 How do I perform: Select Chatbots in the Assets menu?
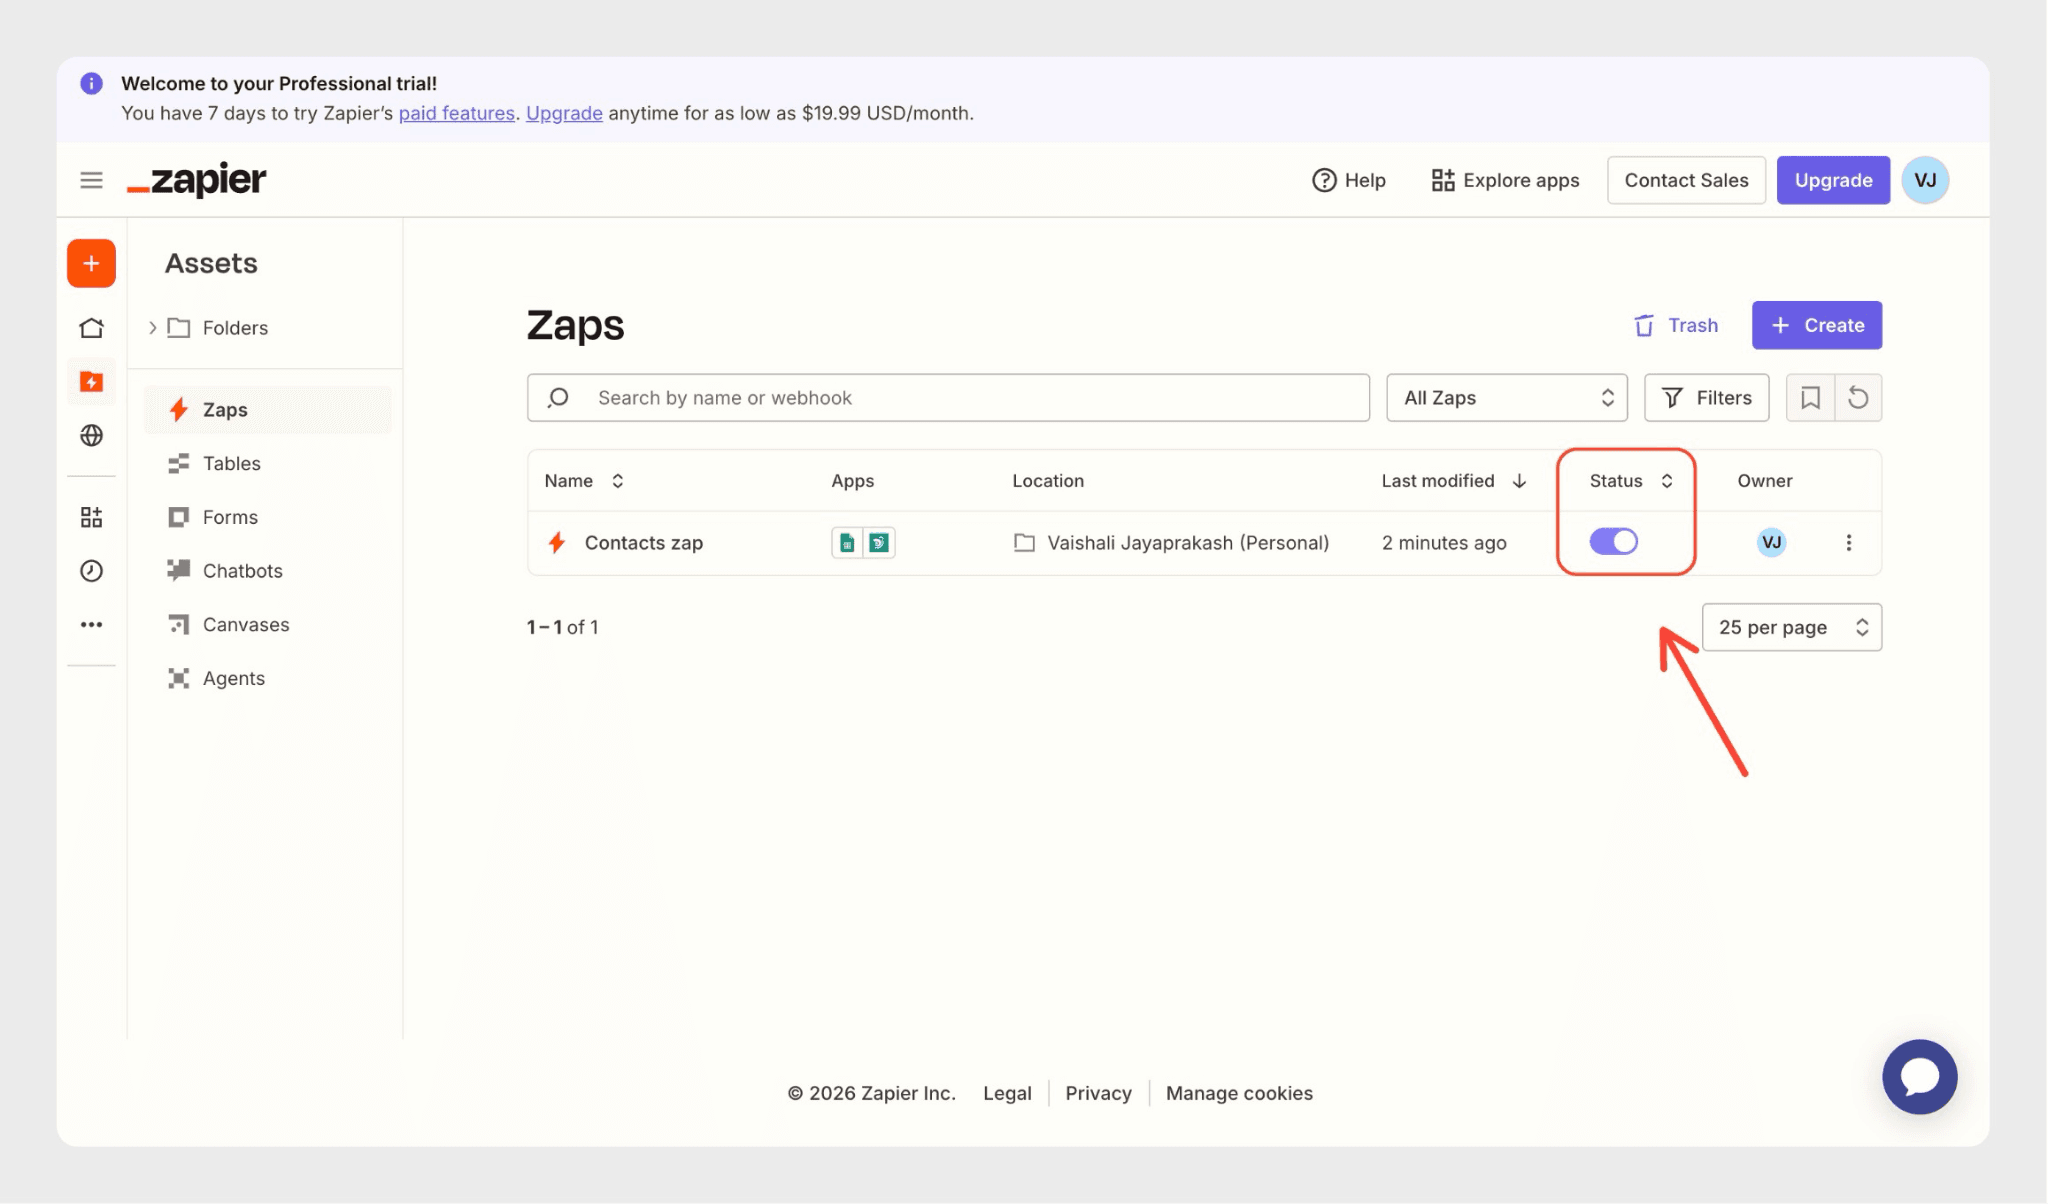242,571
